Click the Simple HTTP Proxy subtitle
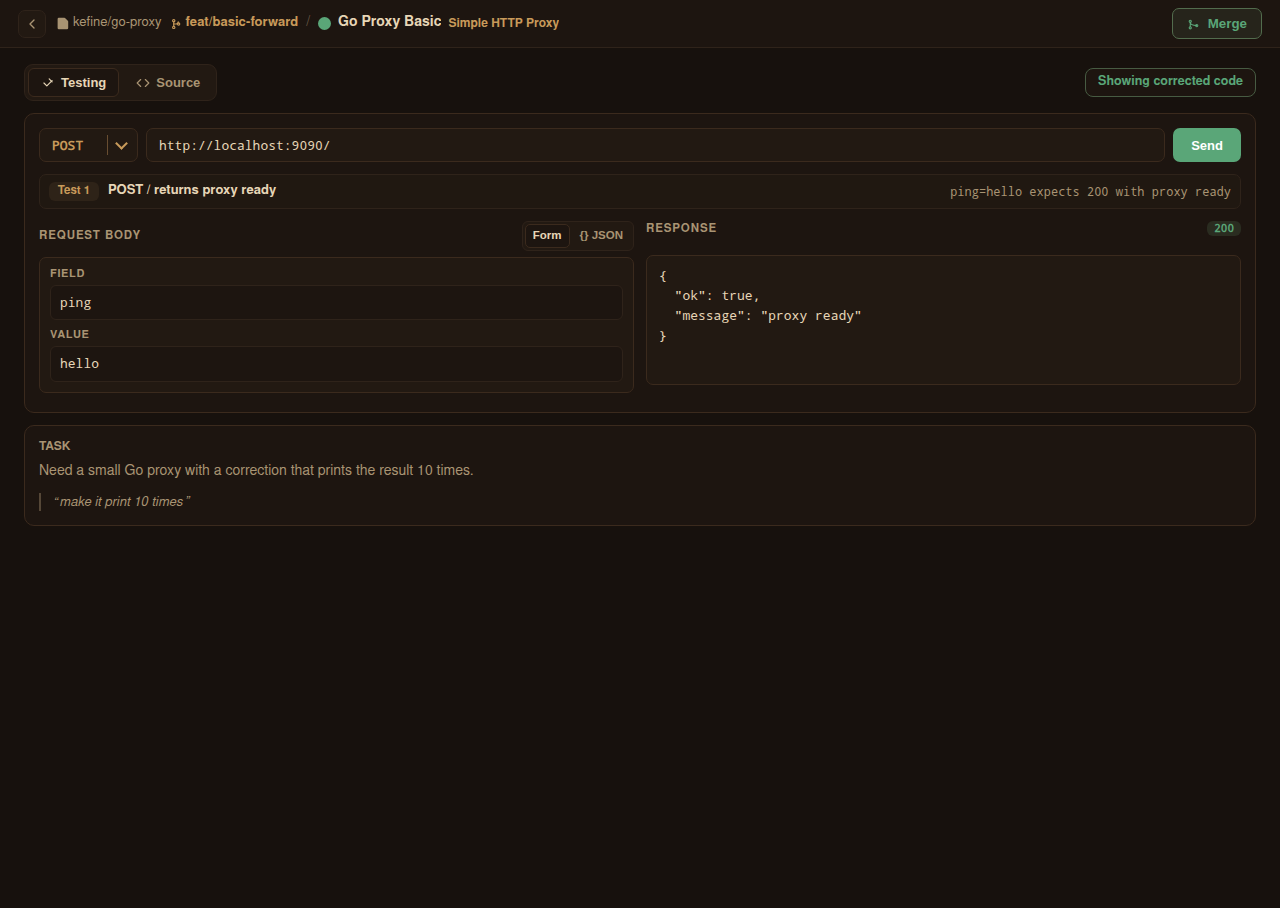The width and height of the screenshot is (1280, 908). pyautogui.click(x=504, y=23)
